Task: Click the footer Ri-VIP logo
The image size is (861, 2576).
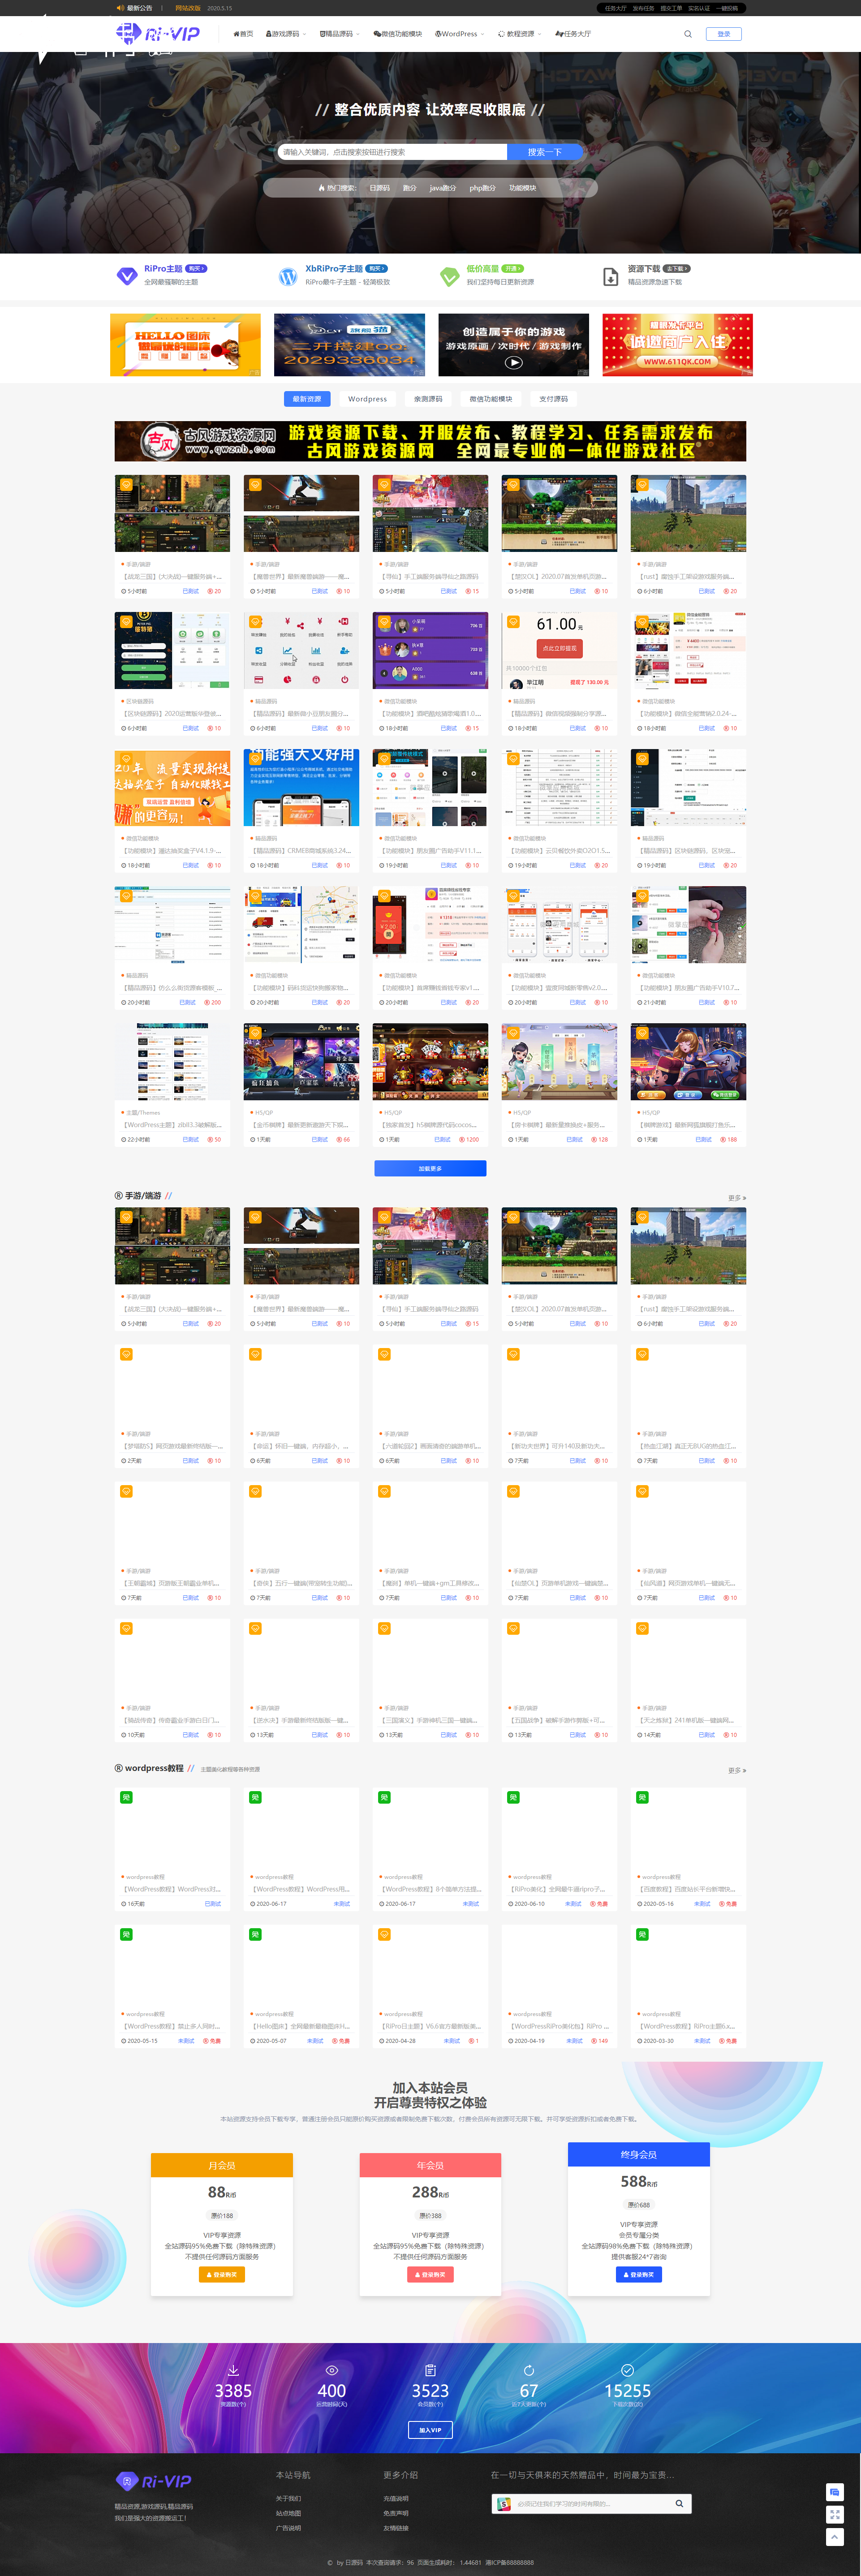Action: coord(154,2481)
